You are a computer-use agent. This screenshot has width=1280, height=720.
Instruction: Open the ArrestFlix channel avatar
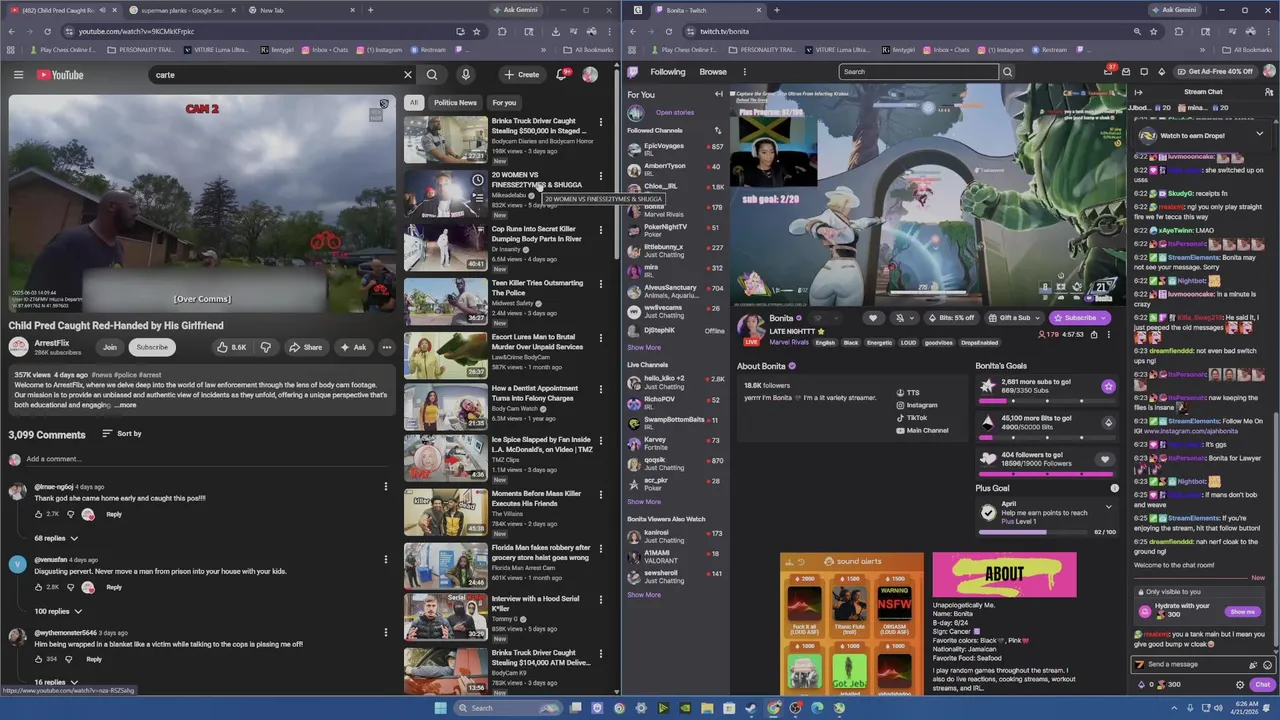(18, 347)
